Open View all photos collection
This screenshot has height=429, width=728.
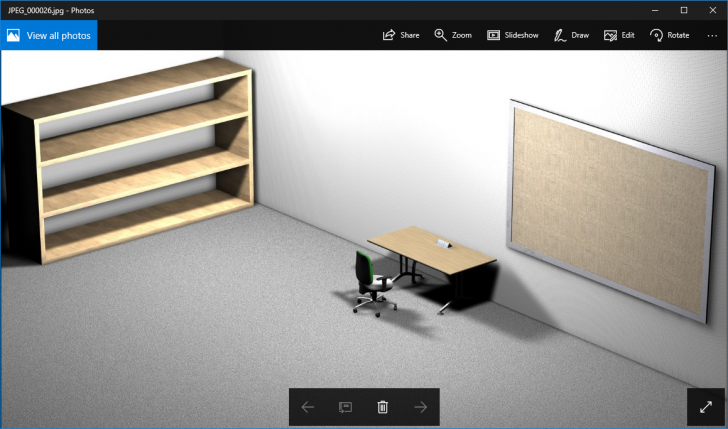click(49, 35)
